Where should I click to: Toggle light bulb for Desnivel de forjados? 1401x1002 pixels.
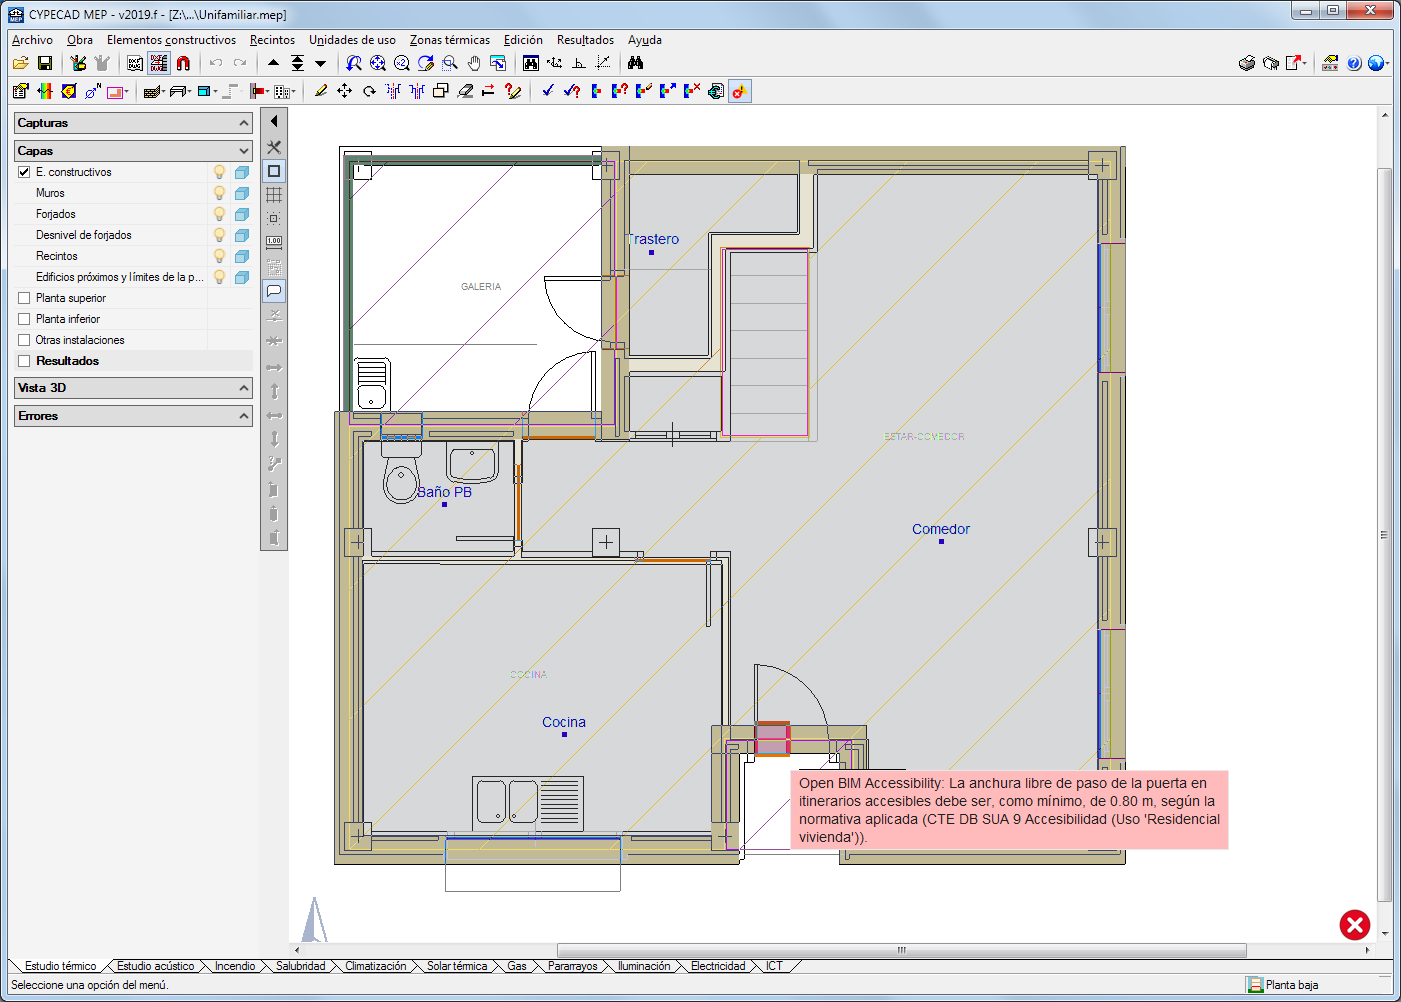220,235
